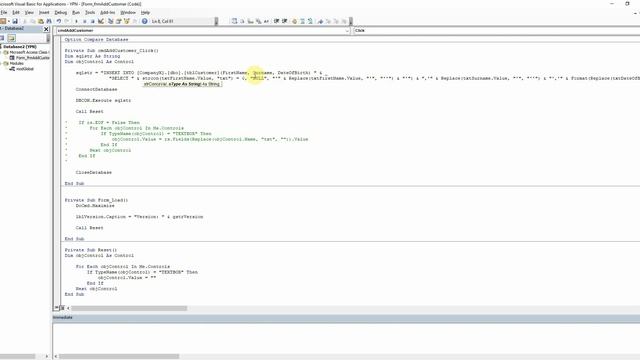The width and height of the screenshot is (640, 360).
Task: Open the Access view dropdown arrow
Action: point(9,21)
